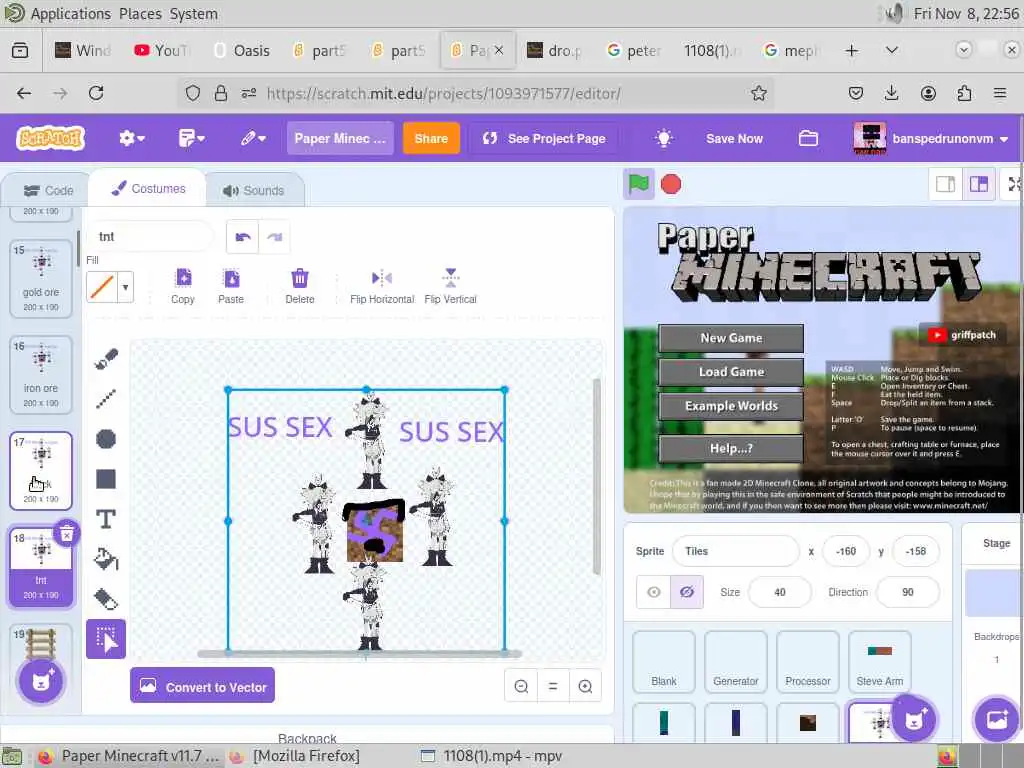The height and width of the screenshot is (768, 1024).
Task: Switch to large stage layout
Action: (x=978, y=185)
